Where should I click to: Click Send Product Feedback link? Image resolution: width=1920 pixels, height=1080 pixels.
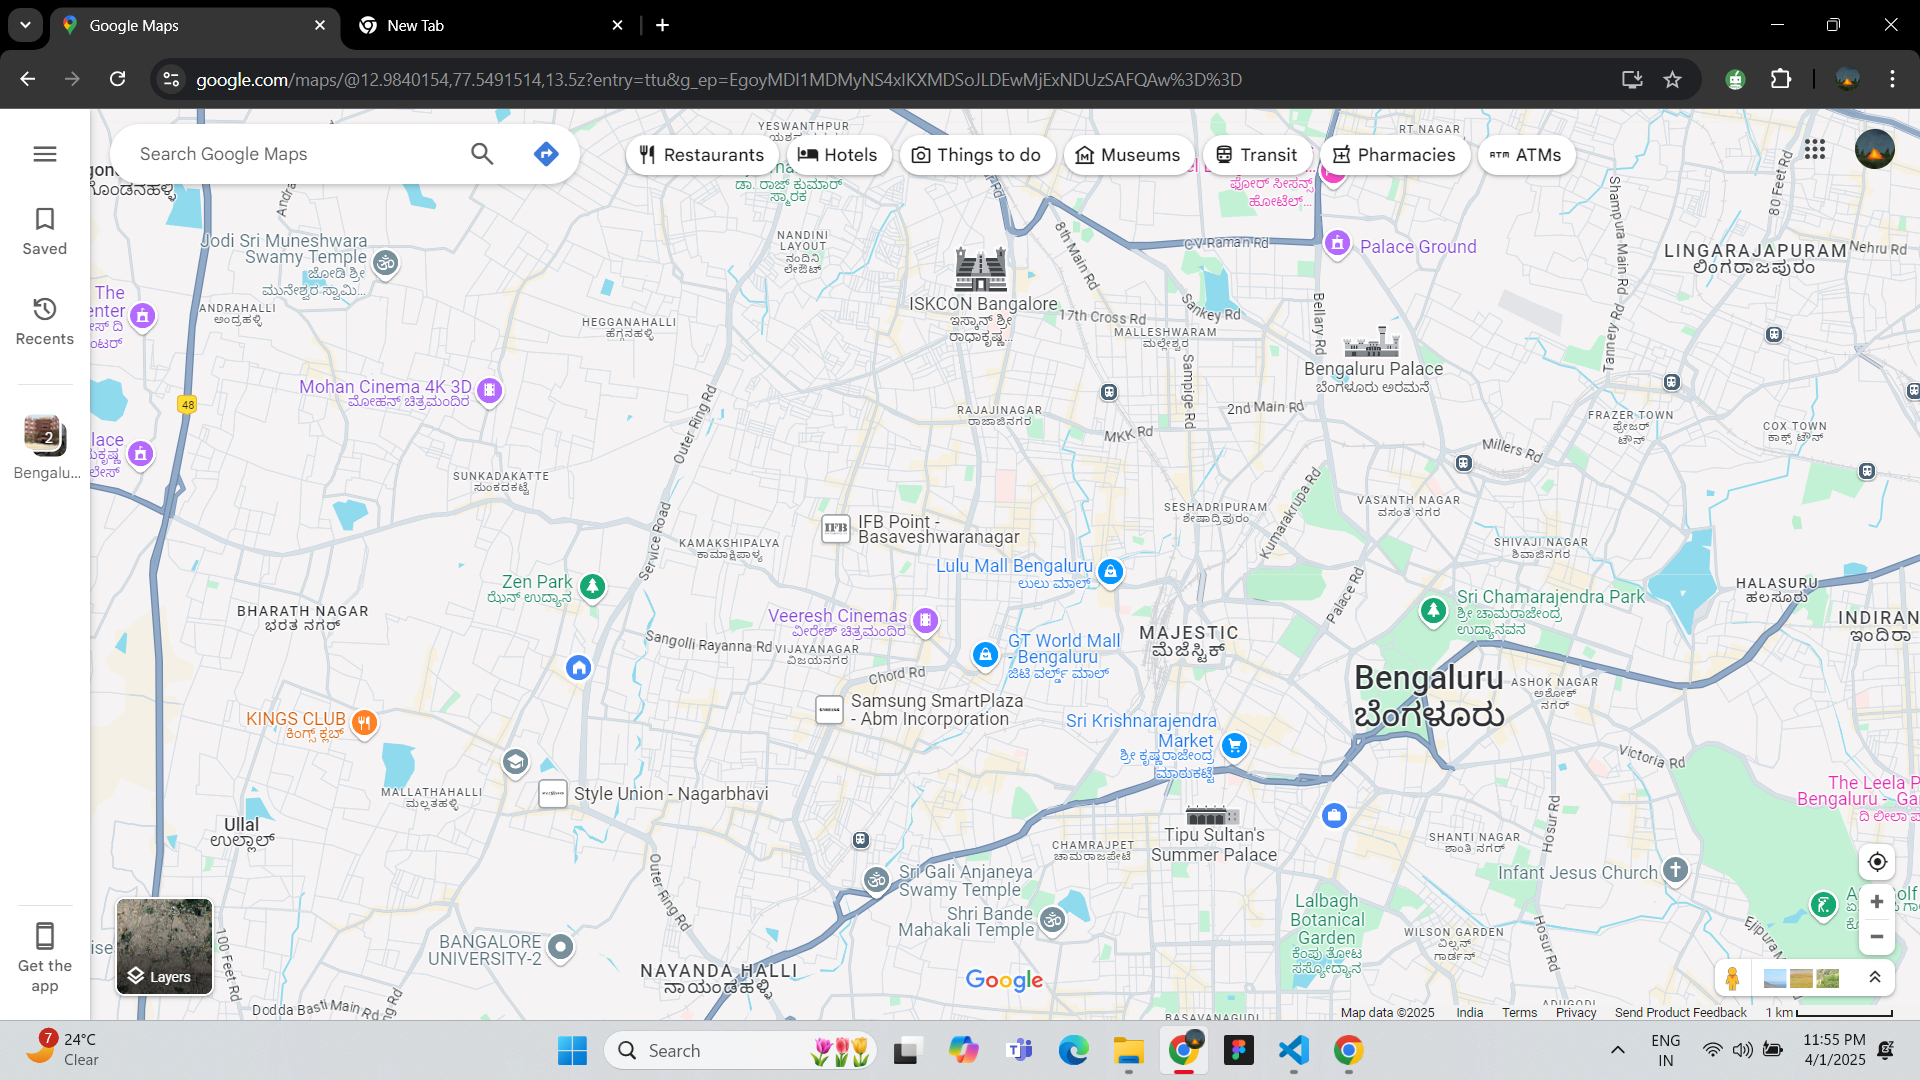click(x=1680, y=1012)
